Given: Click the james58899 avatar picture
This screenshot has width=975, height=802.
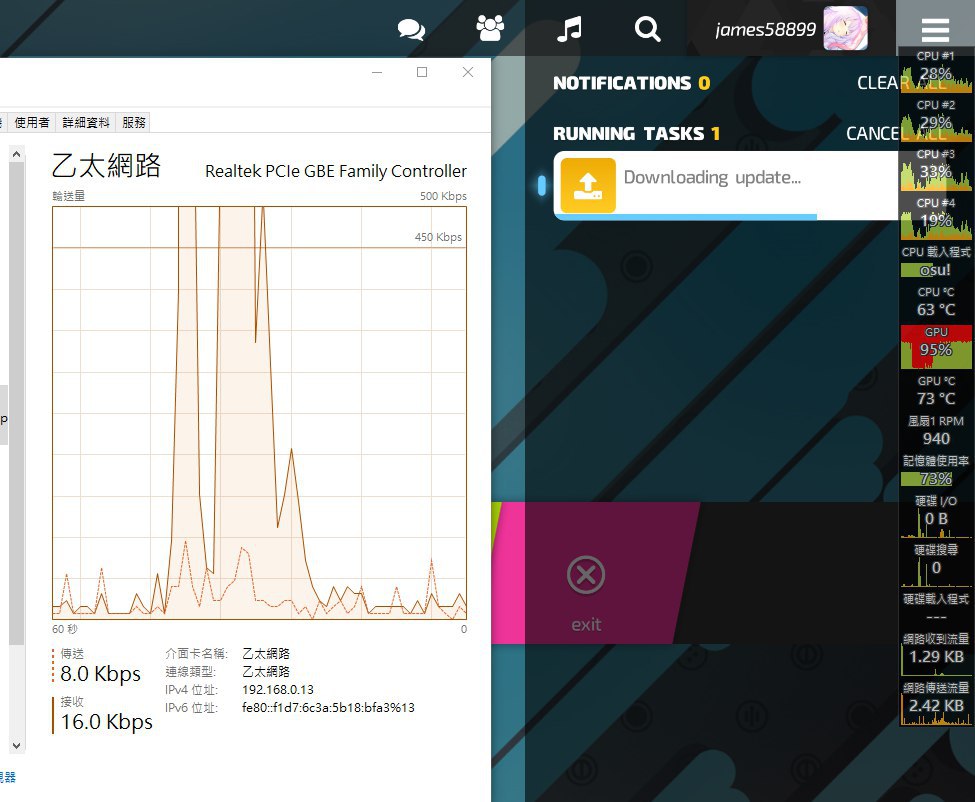Looking at the screenshot, I should (845, 29).
